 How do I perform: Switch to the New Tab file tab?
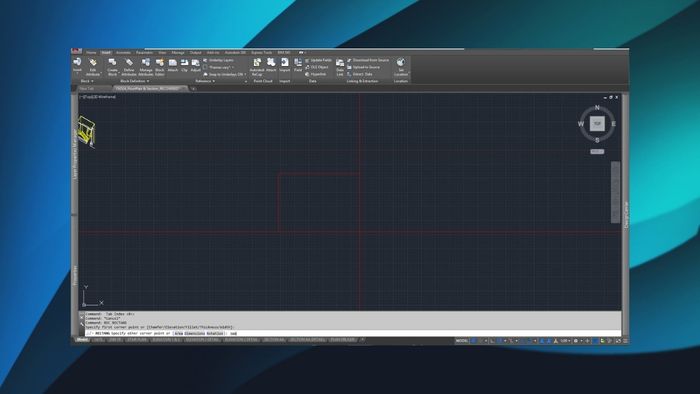click(87, 88)
